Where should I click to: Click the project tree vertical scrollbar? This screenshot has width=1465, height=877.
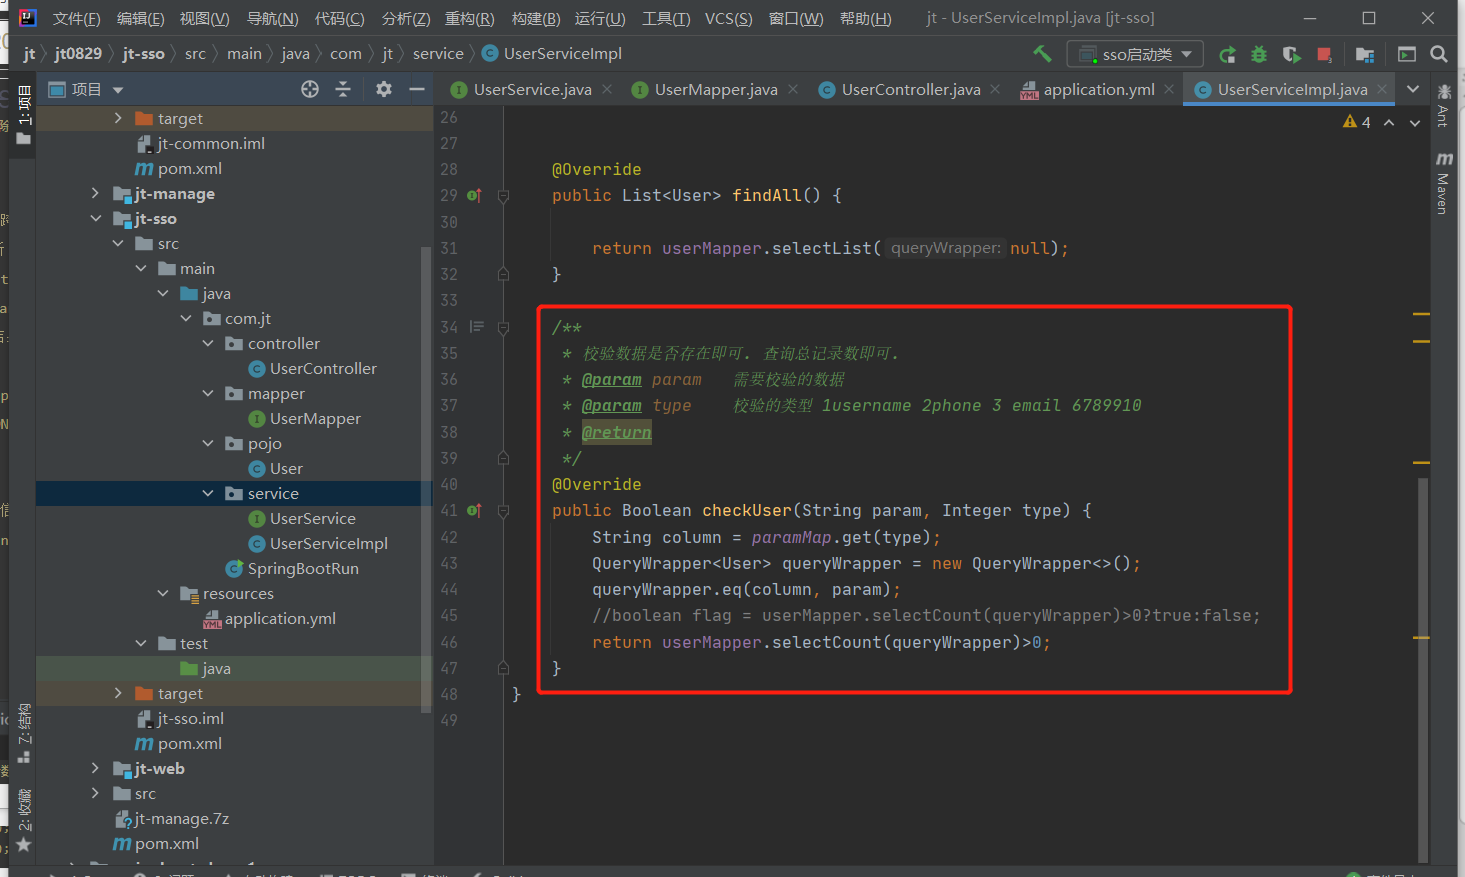pyautogui.click(x=427, y=478)
